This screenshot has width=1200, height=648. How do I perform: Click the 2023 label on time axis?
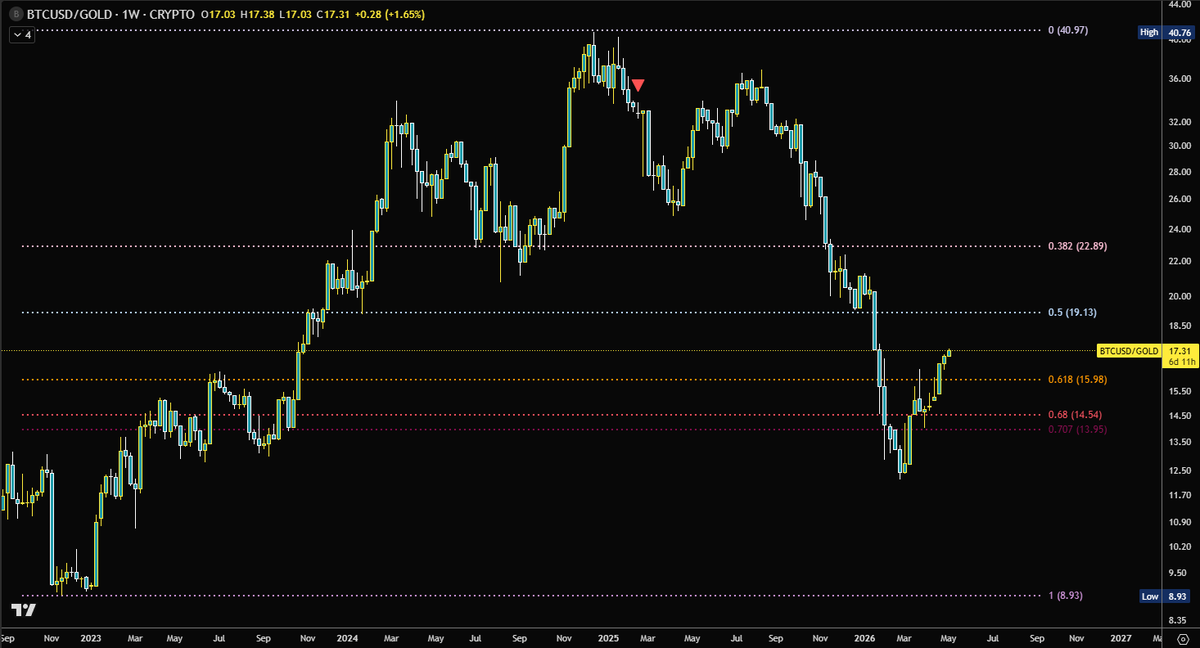tap(90, 636)
